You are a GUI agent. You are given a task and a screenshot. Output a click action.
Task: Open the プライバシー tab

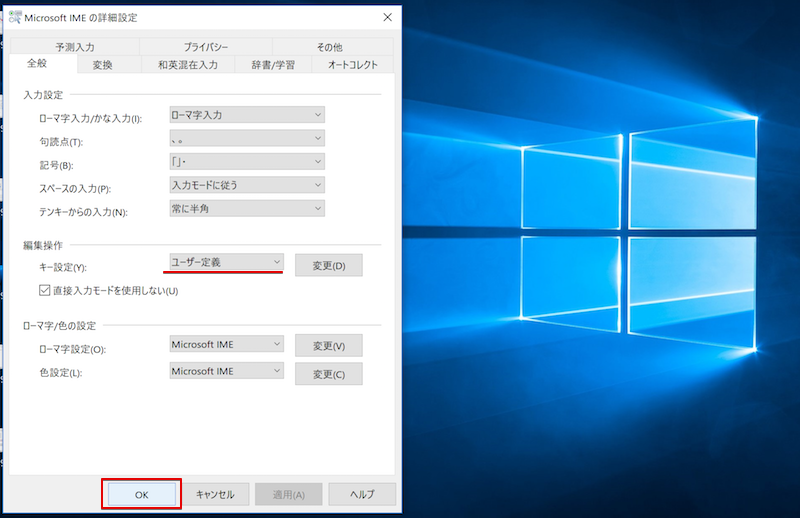pyautogui.click(x=205, y=46)
